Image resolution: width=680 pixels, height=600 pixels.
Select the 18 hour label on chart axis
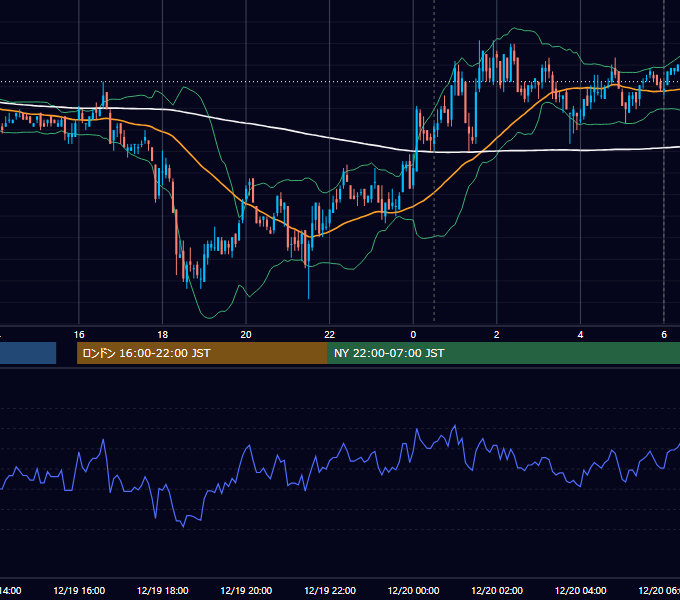point(162,335)
